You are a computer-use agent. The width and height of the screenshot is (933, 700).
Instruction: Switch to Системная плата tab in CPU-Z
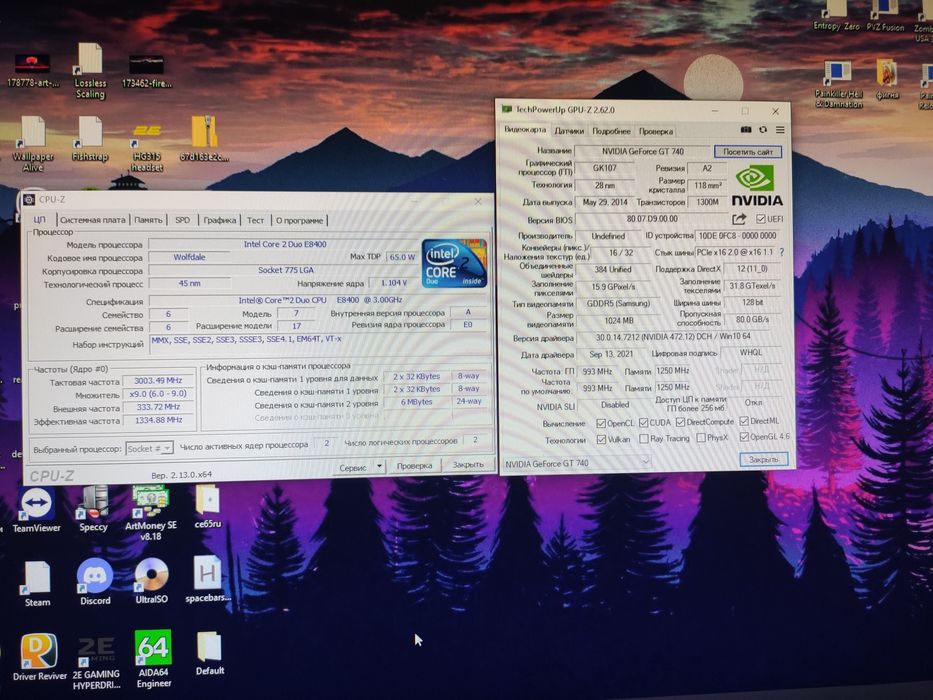point(93,220)
